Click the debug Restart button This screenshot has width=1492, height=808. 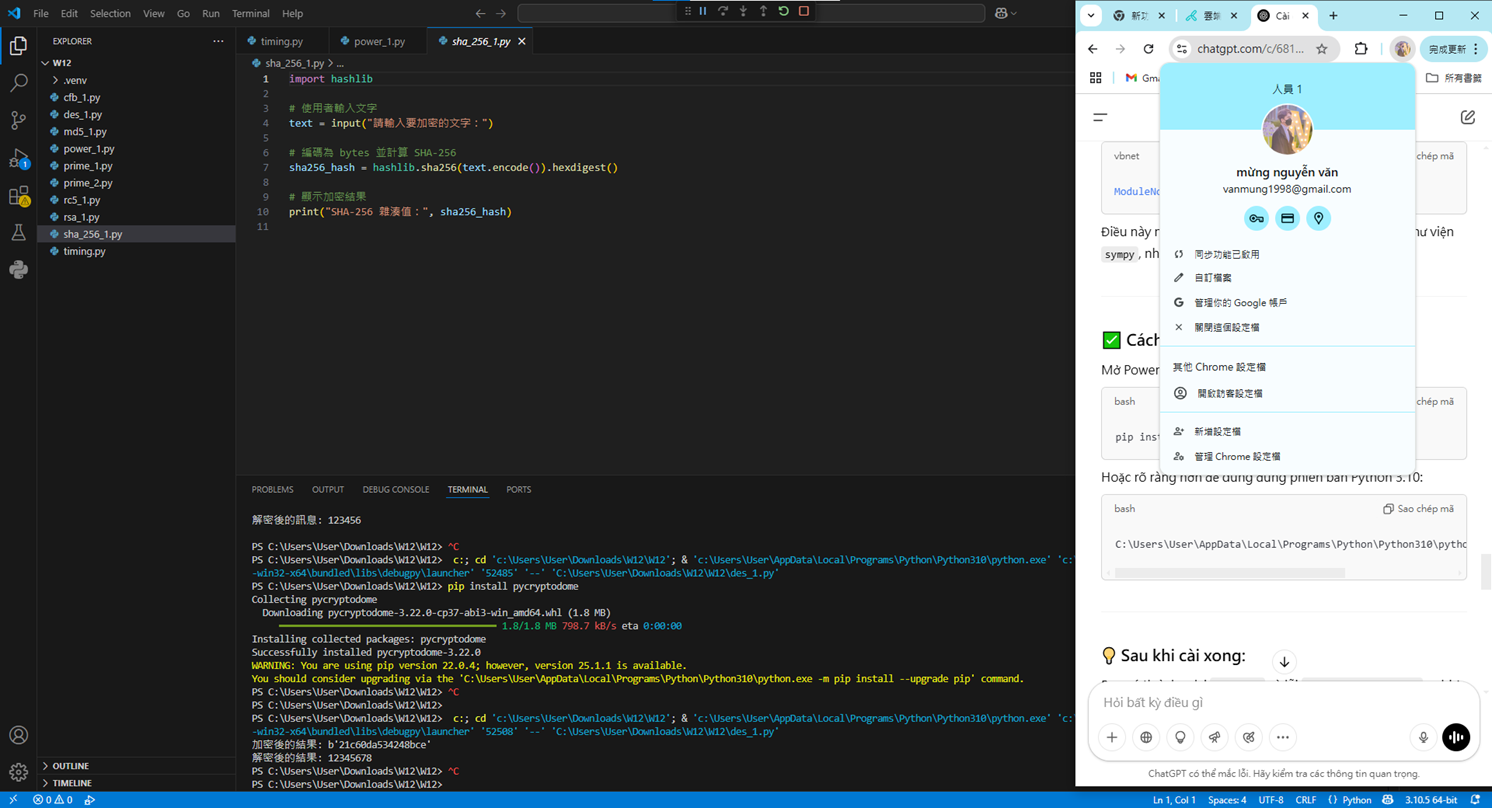pos(784,12)
